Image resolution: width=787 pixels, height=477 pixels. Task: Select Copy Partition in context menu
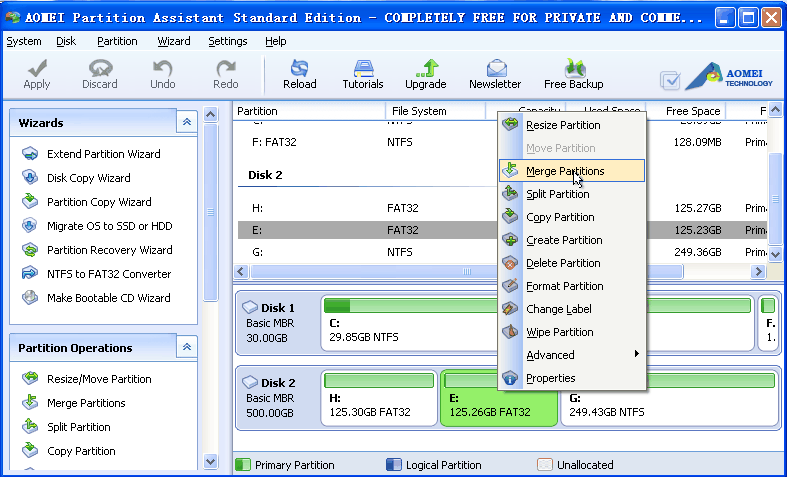[x=572, y=217]
